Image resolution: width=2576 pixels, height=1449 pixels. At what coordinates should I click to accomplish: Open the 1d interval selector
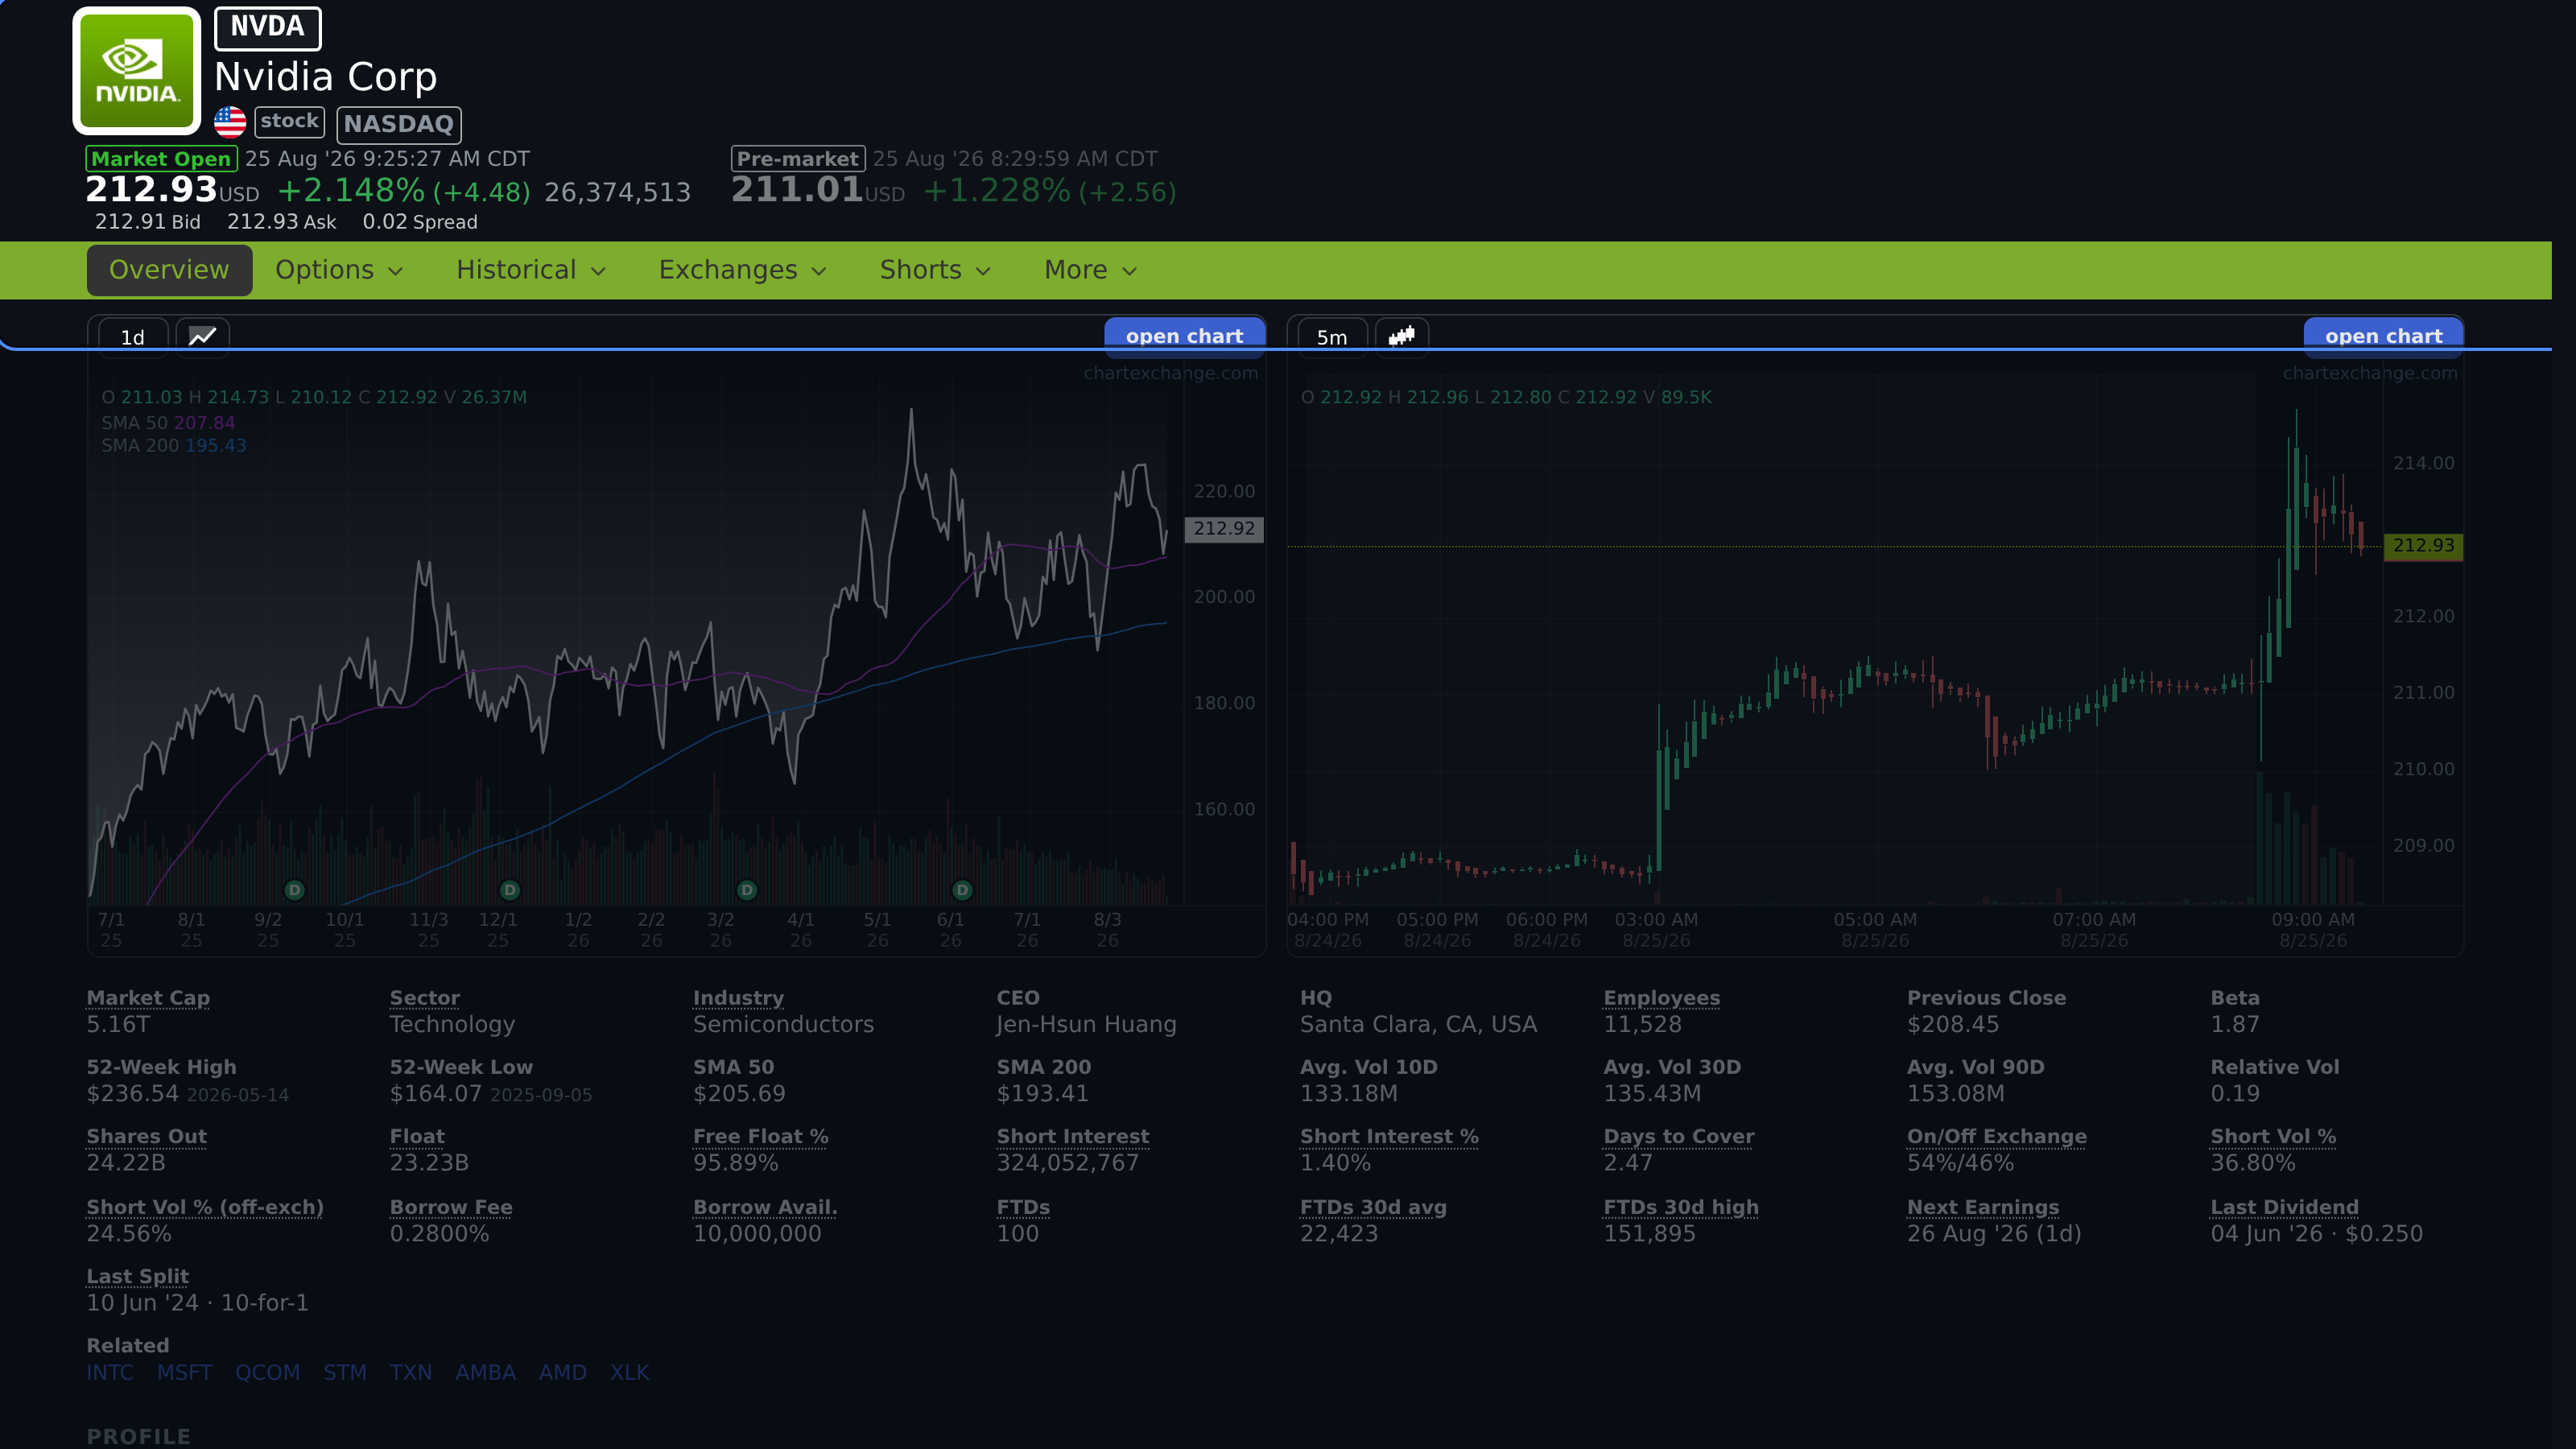(133, 337)
